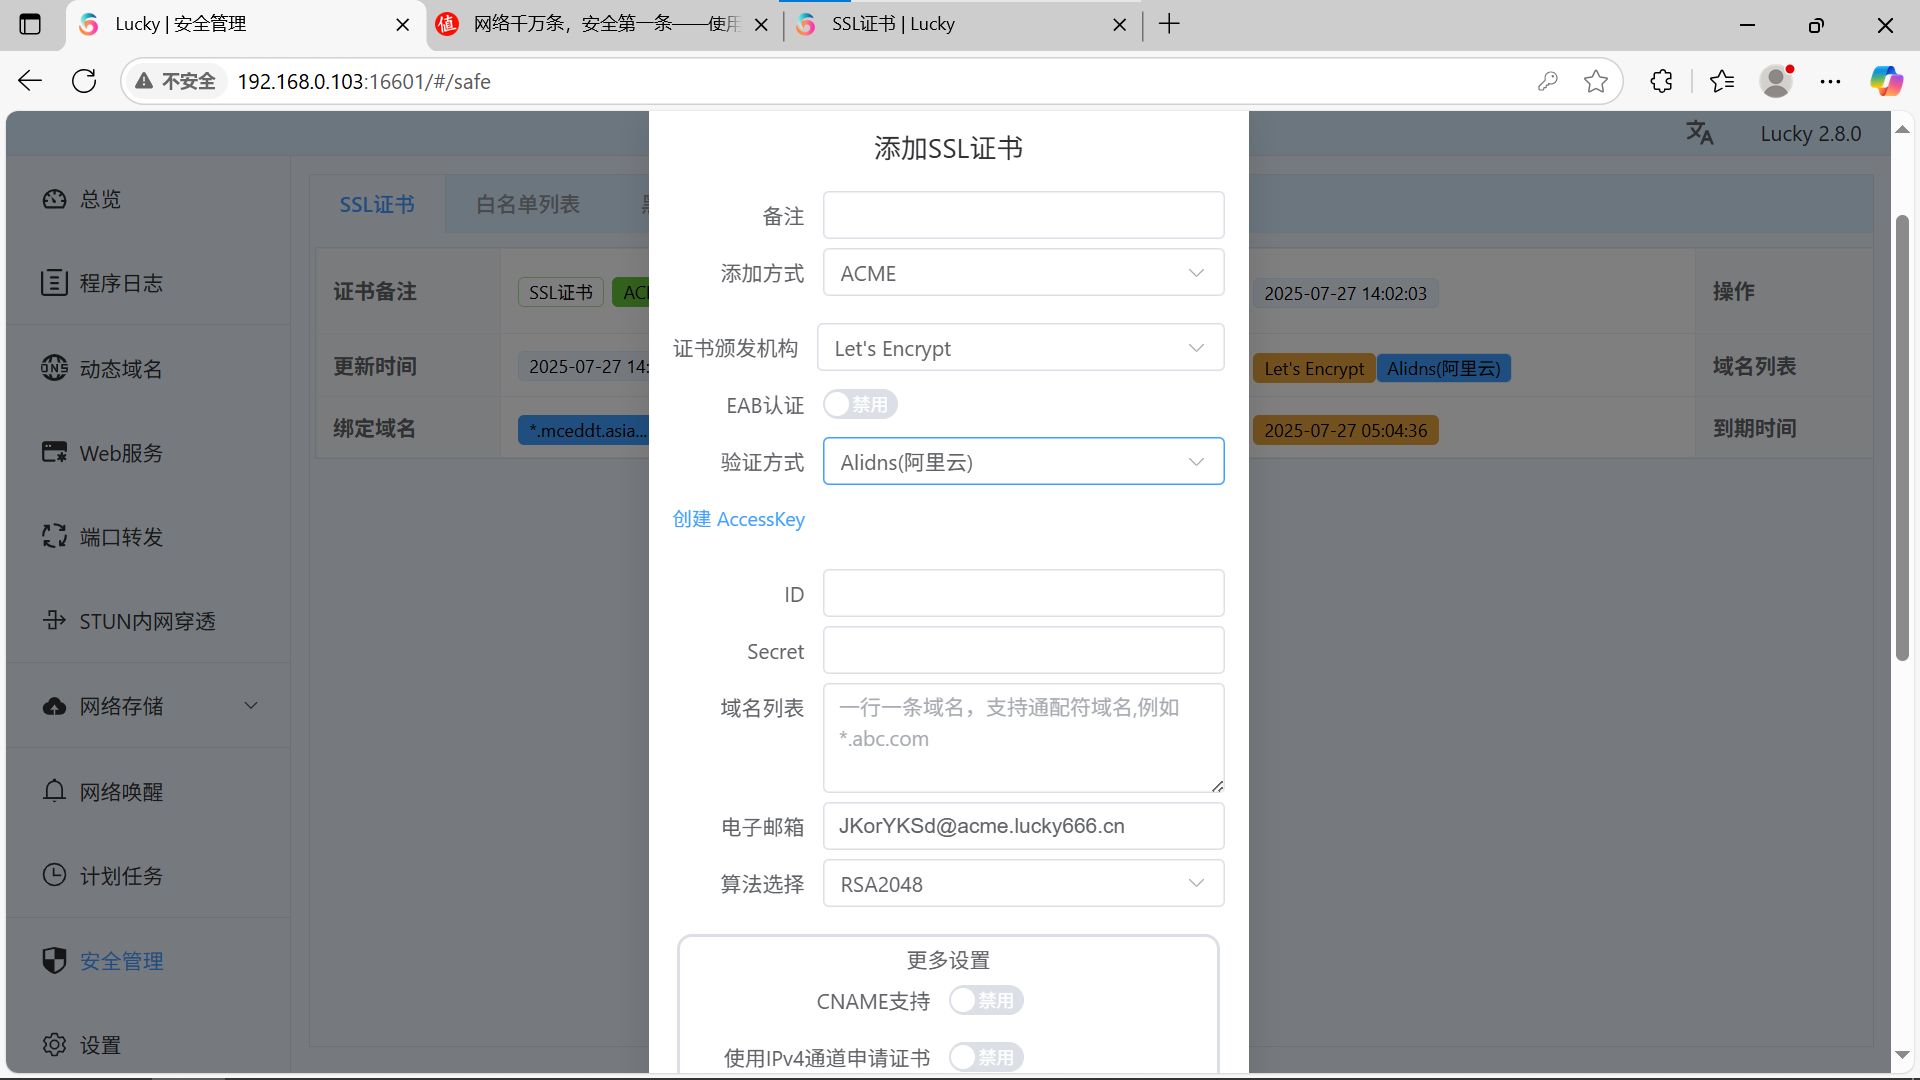Open the 总览 overview icon in sidebar
This screenshot has height=1080, width=1920.
pyautogui.click(x=54, y=199)
